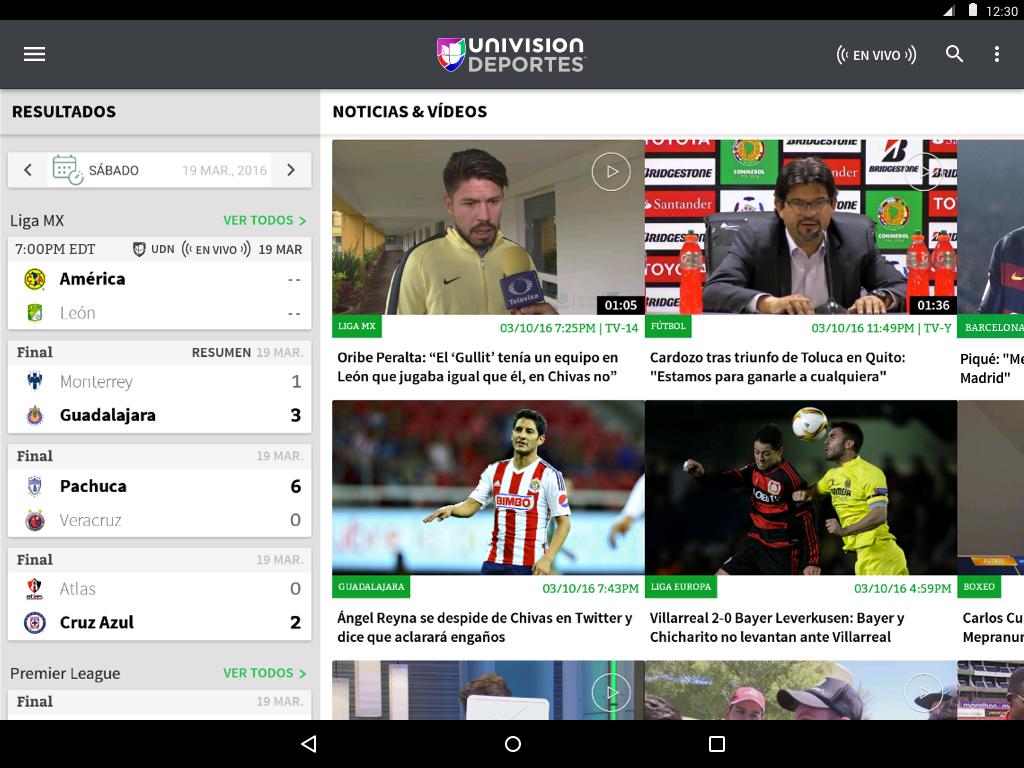Click the León team crest
Image resolution: width=1024 pixels, height=768 pixels.
click(x=35, y=313)
